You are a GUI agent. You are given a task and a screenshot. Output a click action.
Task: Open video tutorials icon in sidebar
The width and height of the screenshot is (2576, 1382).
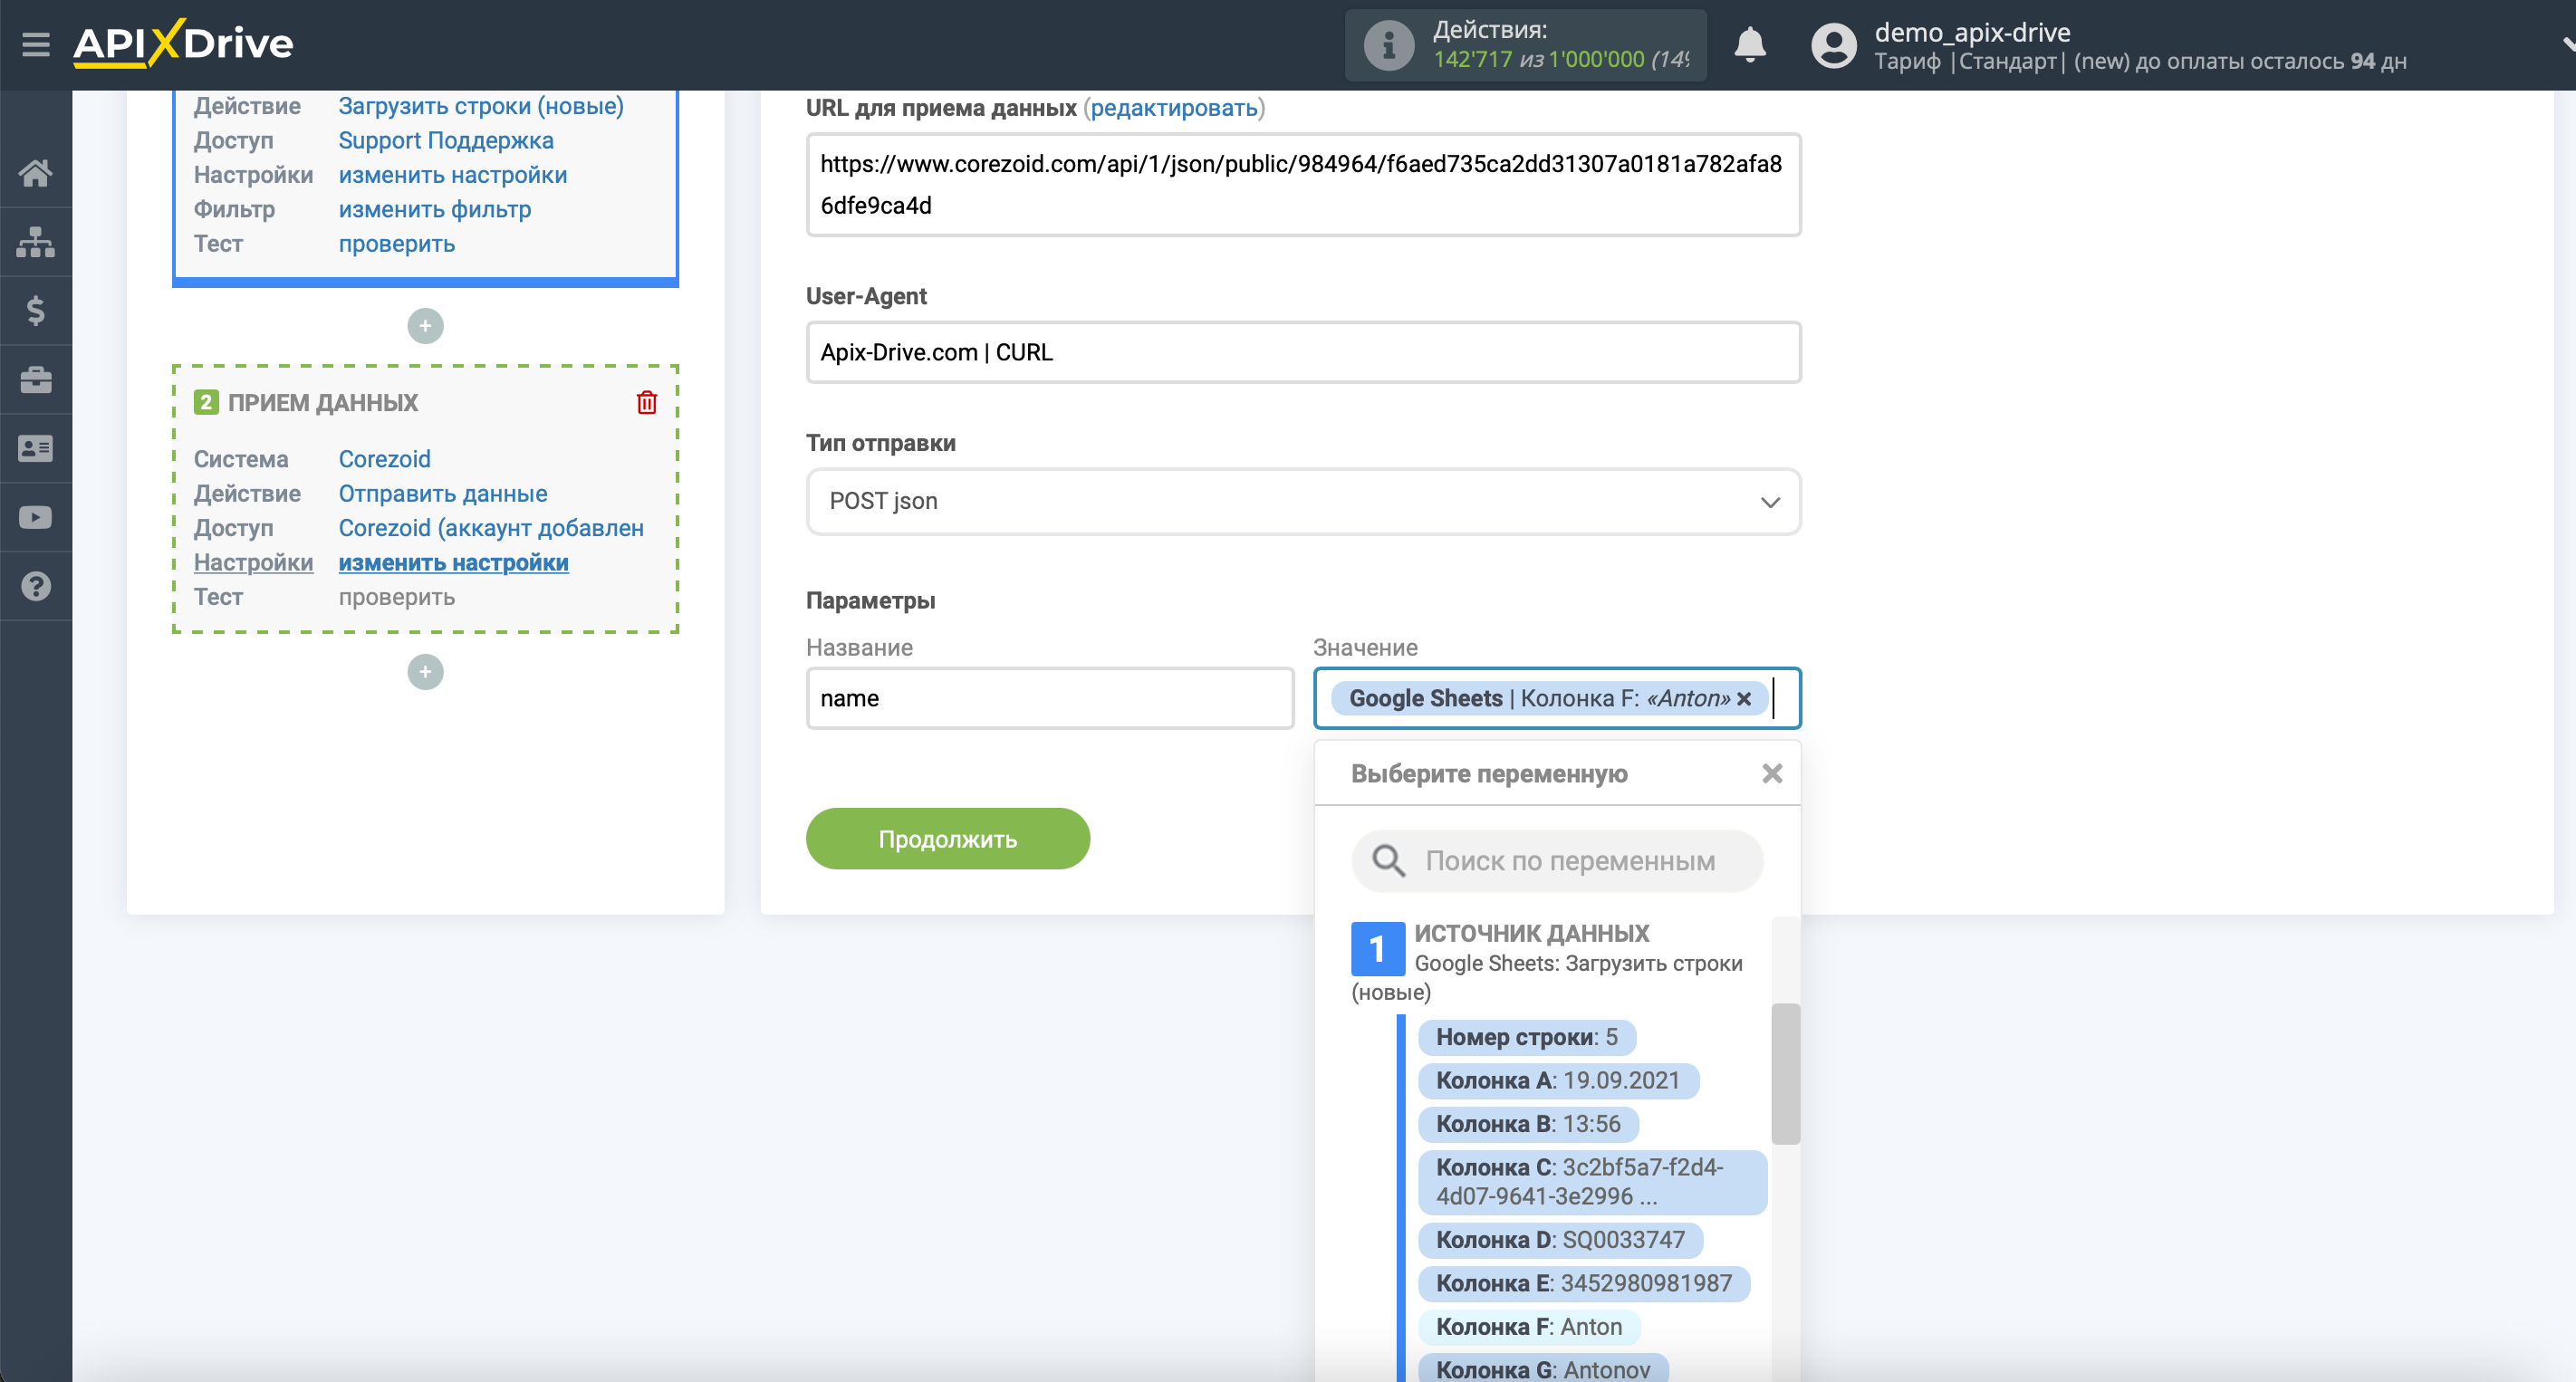[36, 518]
